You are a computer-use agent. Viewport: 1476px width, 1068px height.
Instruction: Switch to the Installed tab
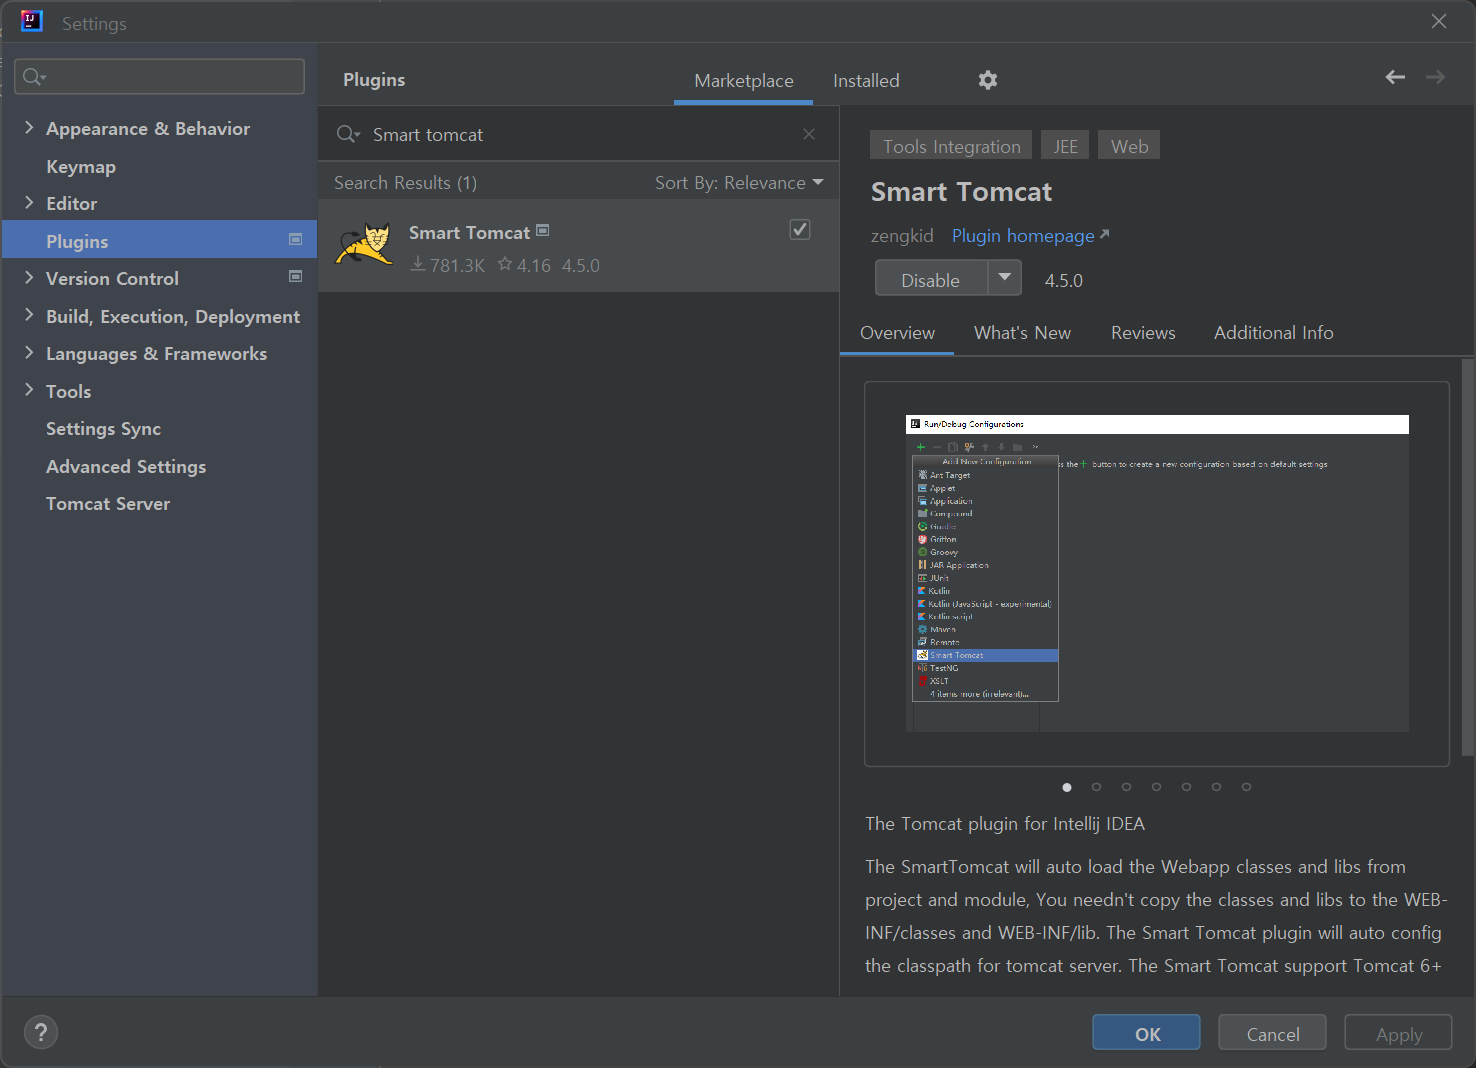[x=865, y=80]
